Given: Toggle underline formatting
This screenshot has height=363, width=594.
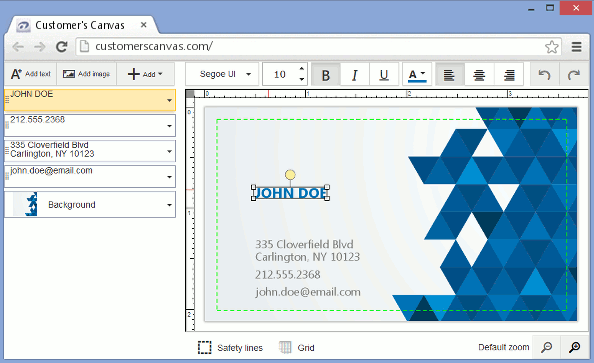Looking at the screenshot, I should (384, 75).
